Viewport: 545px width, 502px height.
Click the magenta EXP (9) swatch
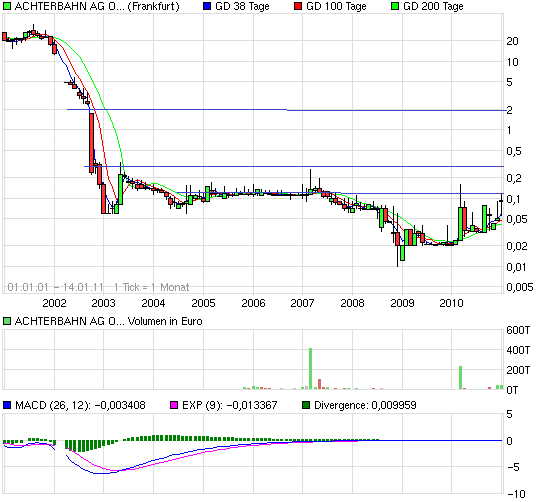tap(174, 405)
